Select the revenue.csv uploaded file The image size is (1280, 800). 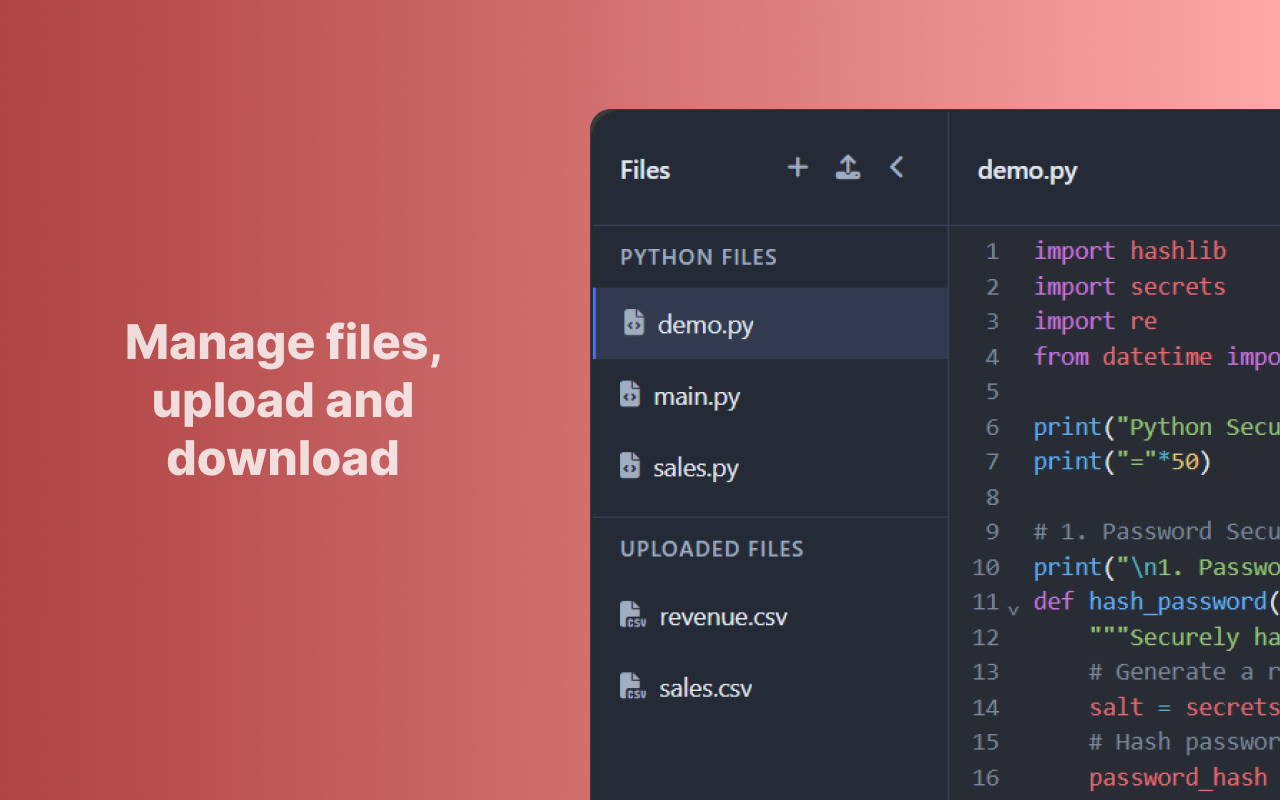coord(722,616)
